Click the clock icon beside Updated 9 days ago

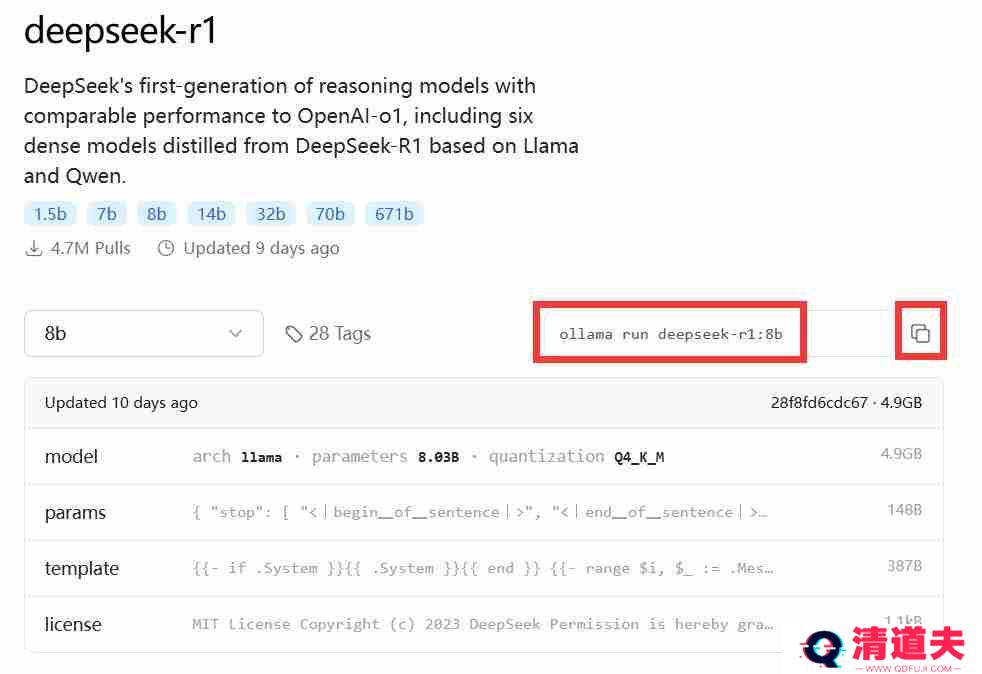pyautogui.click(x=166, y=249)
